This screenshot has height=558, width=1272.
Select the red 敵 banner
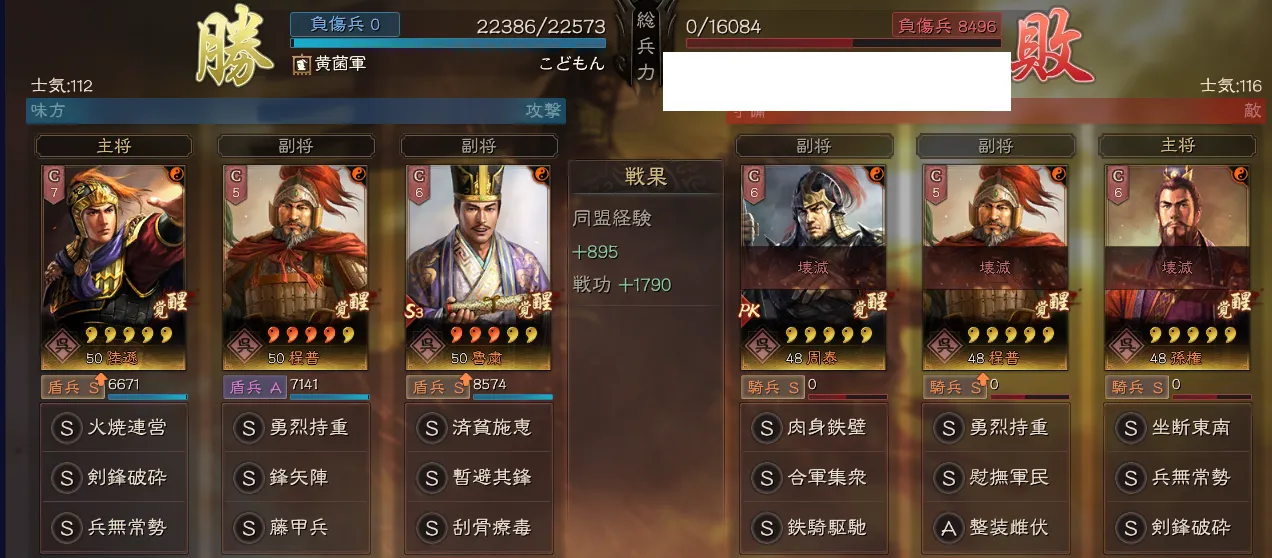996,111
